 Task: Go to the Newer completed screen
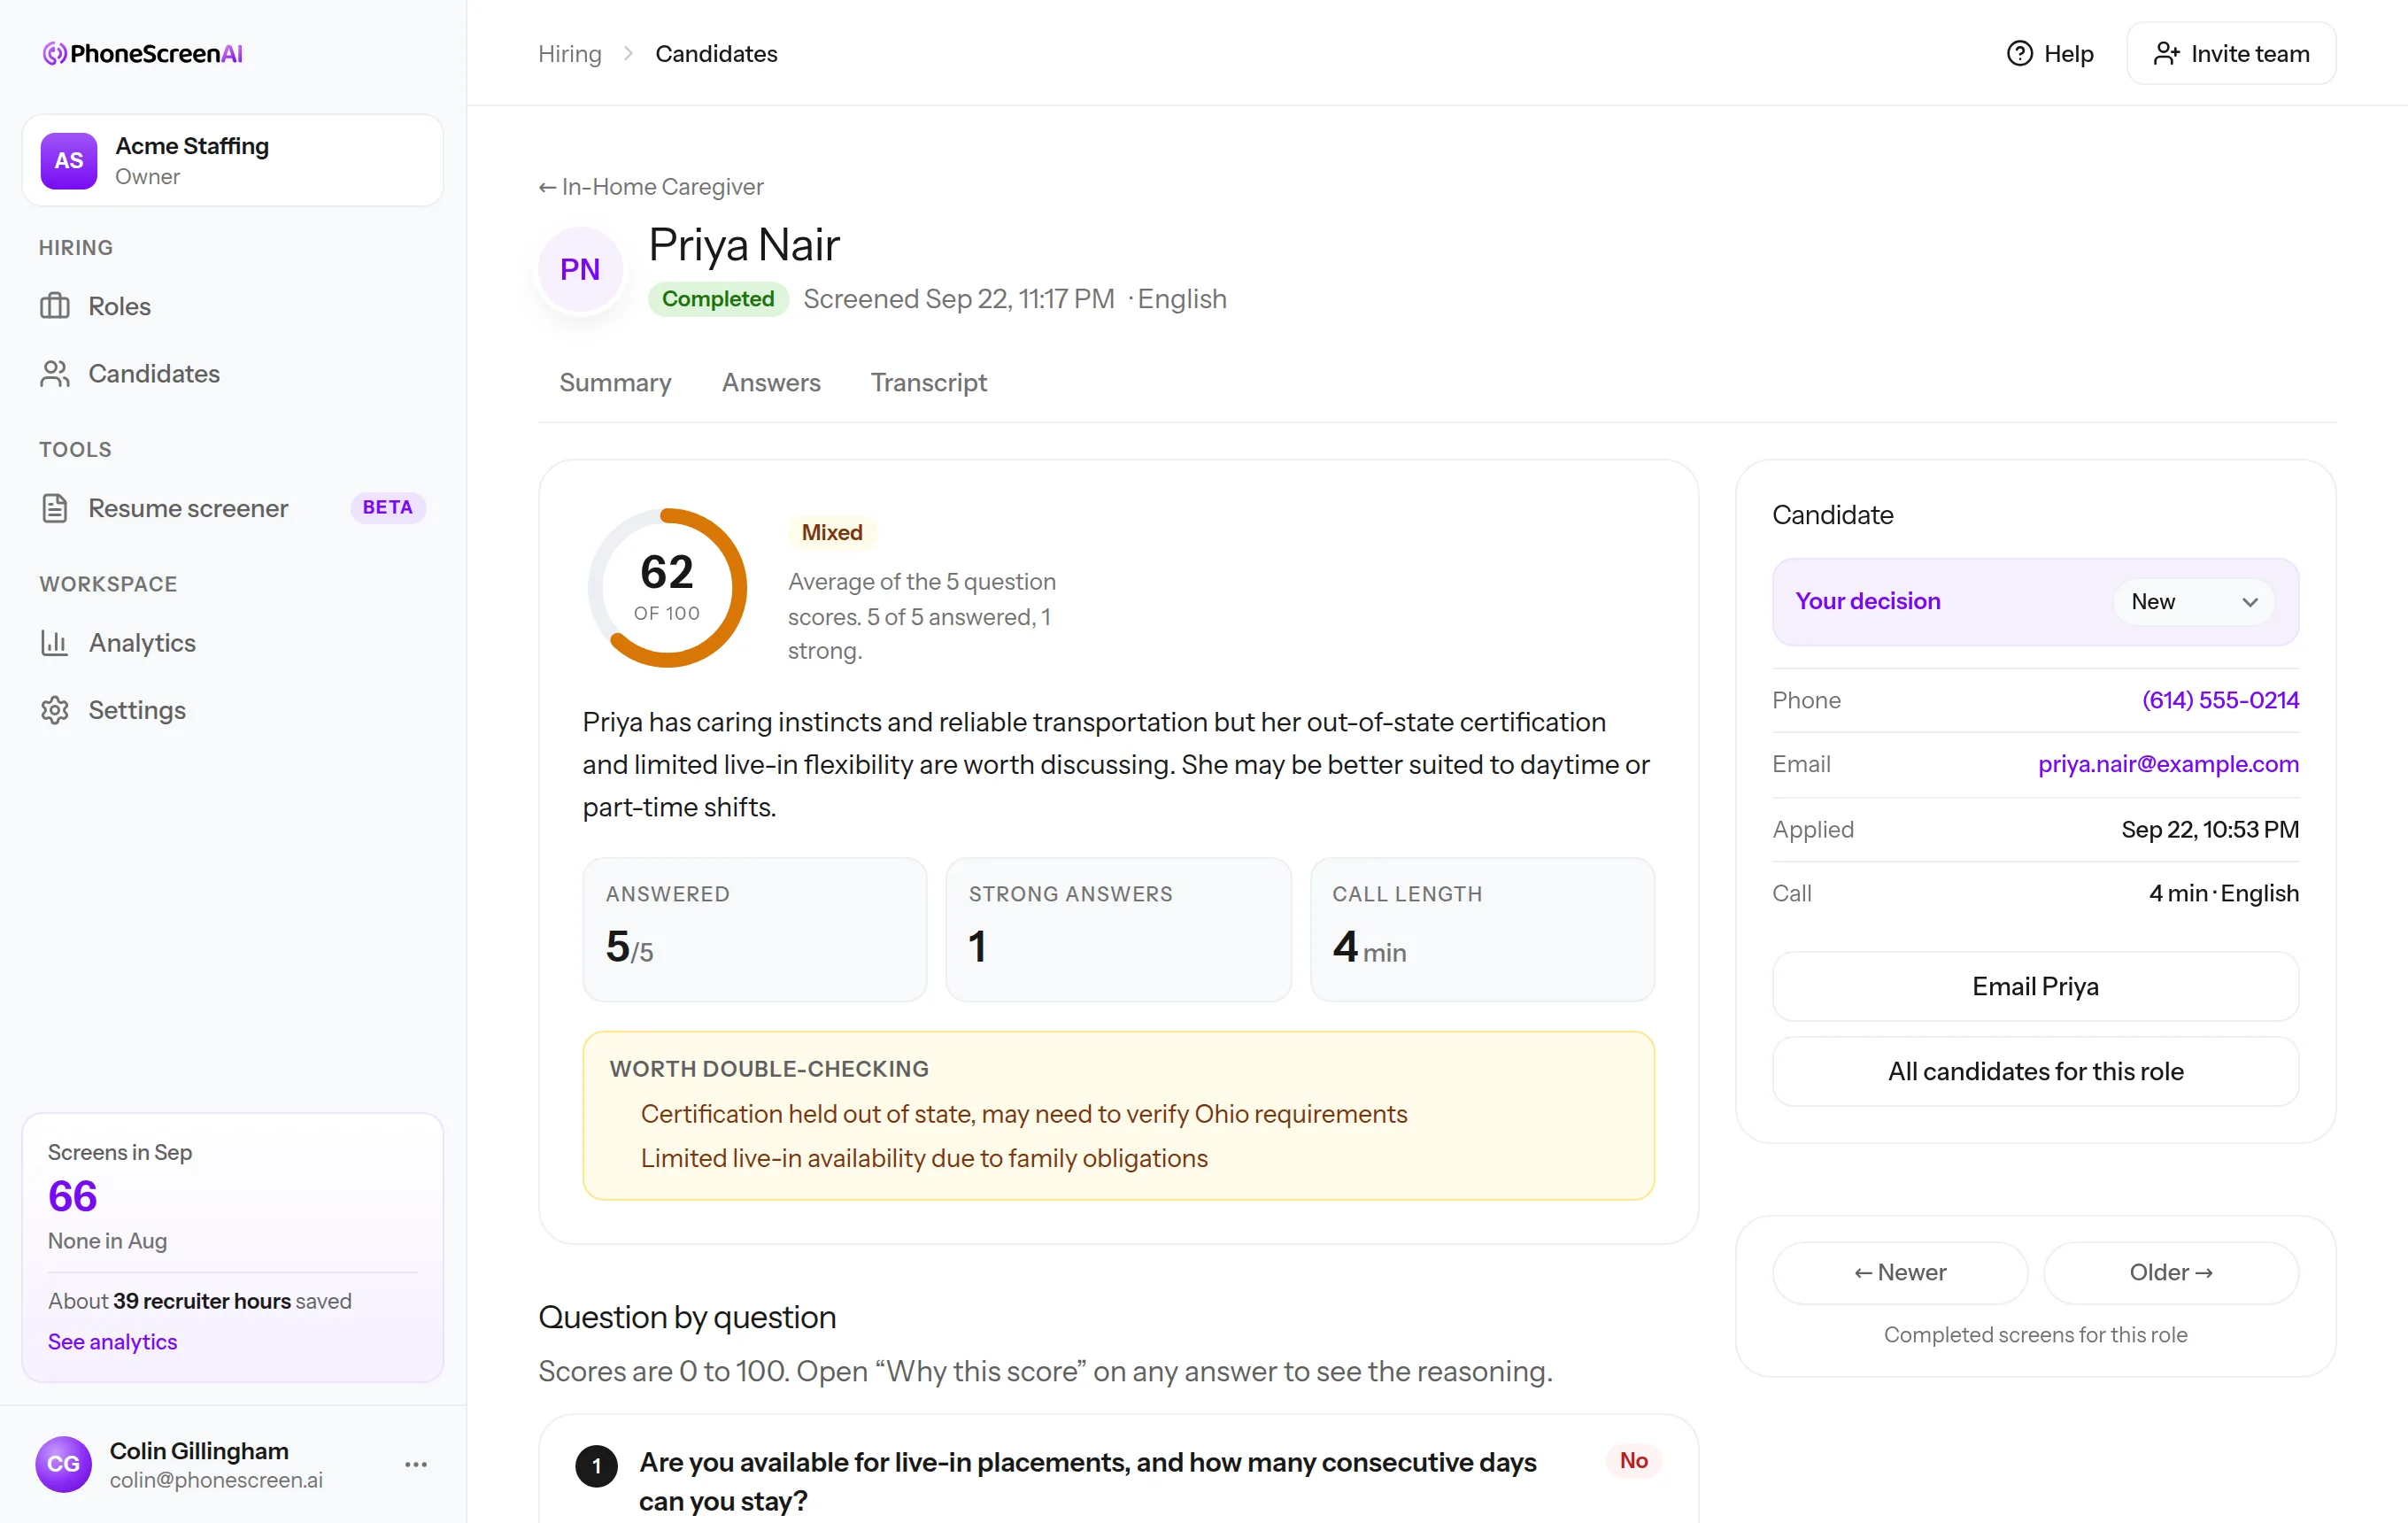pos(1900,1272)
